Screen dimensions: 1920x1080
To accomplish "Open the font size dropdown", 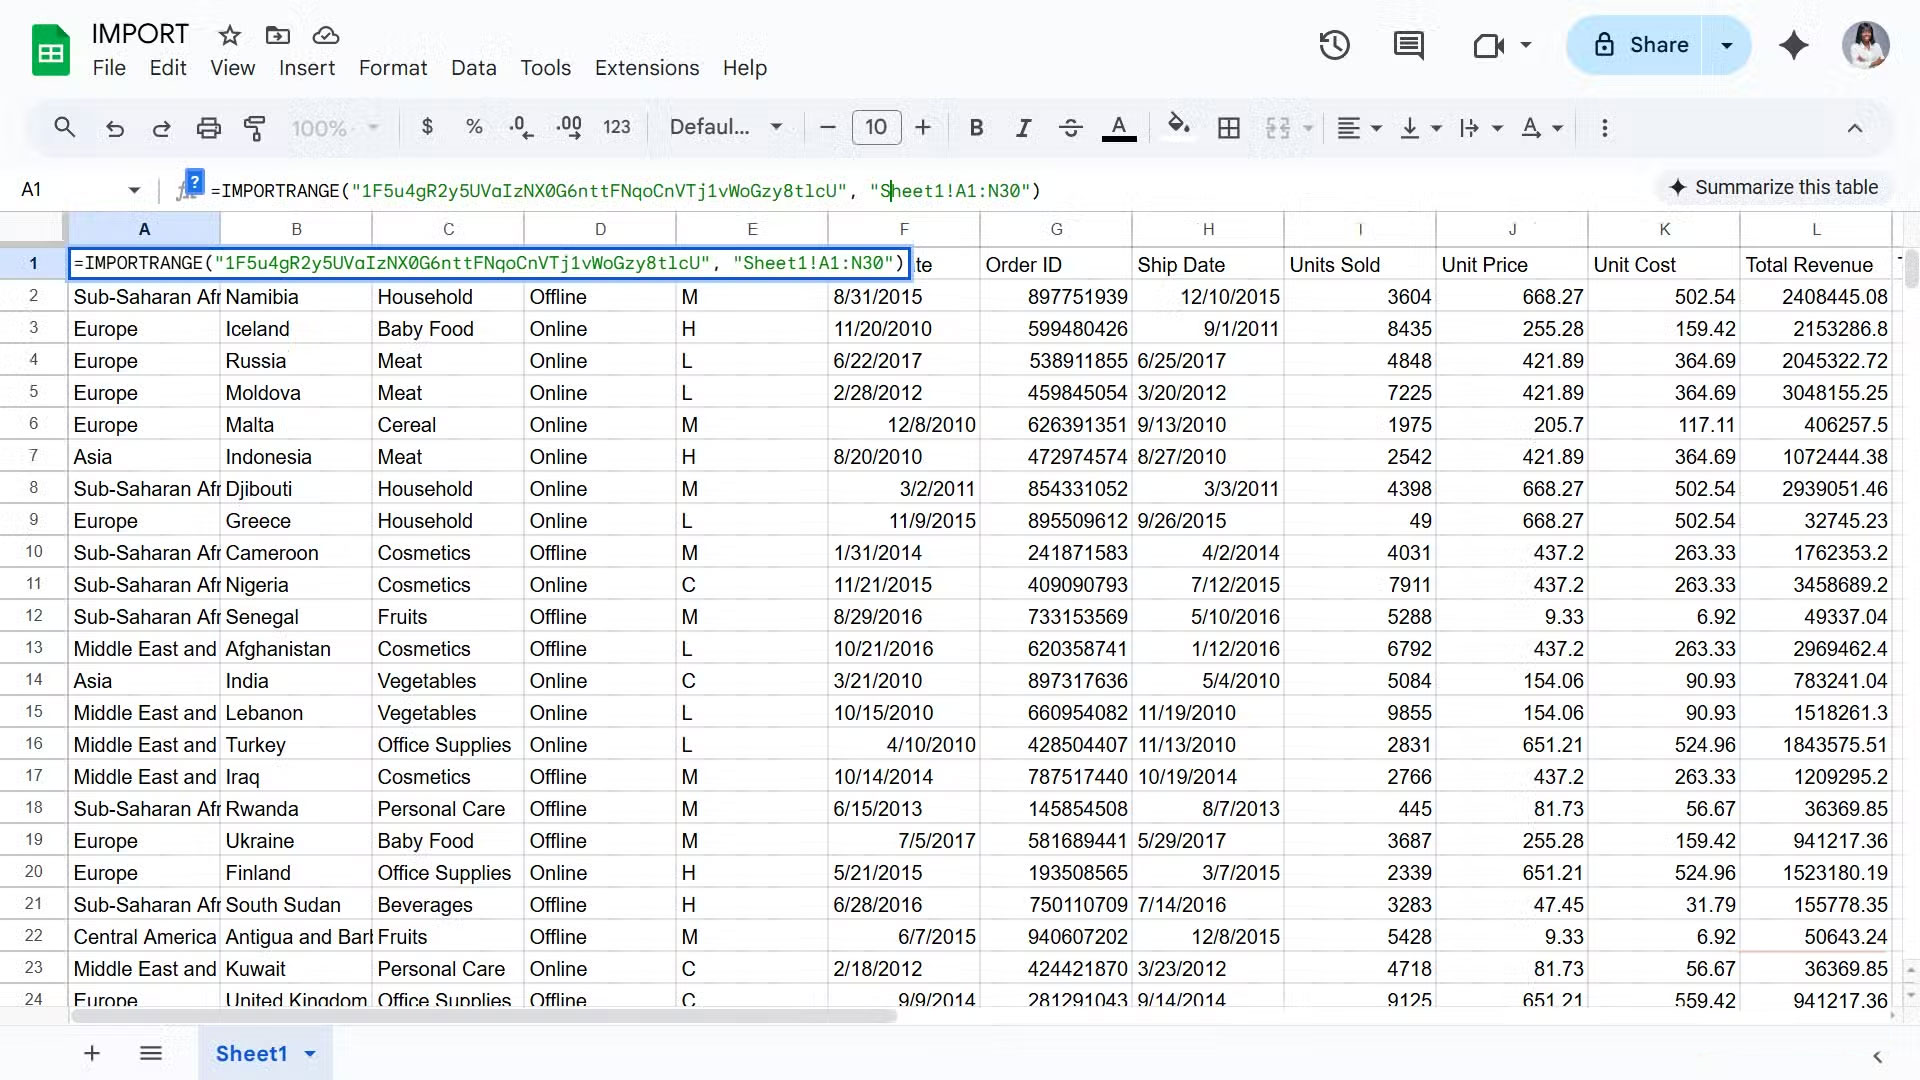I will coord(877,127).
